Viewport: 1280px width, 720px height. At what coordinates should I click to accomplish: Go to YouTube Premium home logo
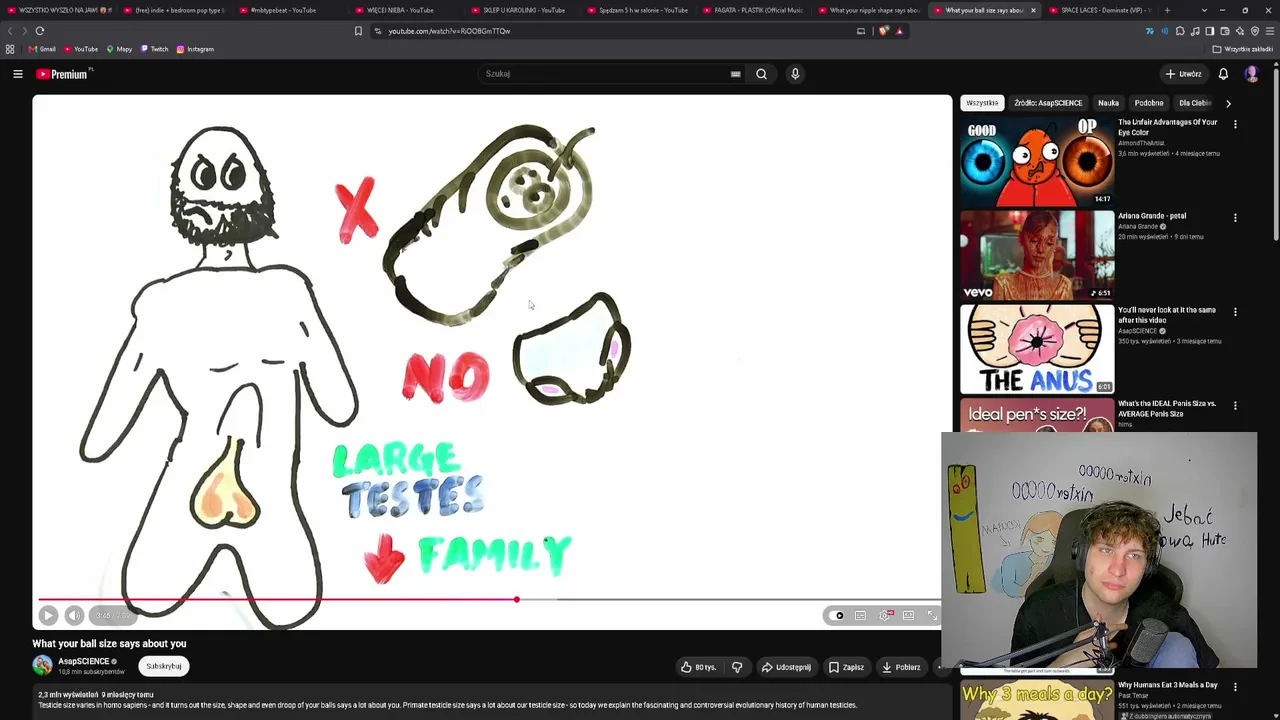(x=64, y=74)
